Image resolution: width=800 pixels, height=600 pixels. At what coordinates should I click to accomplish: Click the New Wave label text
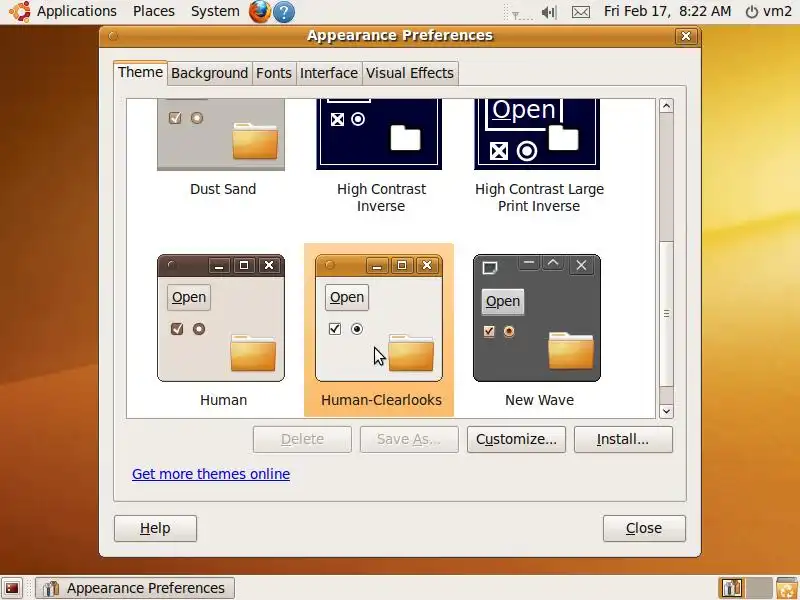(539, 400)
